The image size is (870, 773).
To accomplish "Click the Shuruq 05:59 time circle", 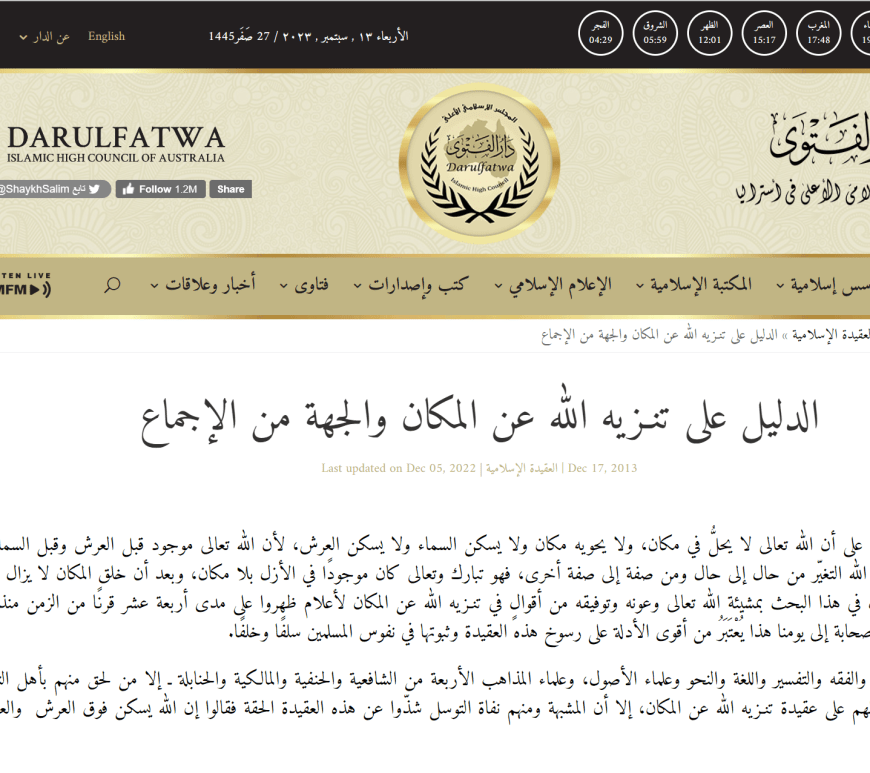I will pyautogui.click(x=655, y=33).
